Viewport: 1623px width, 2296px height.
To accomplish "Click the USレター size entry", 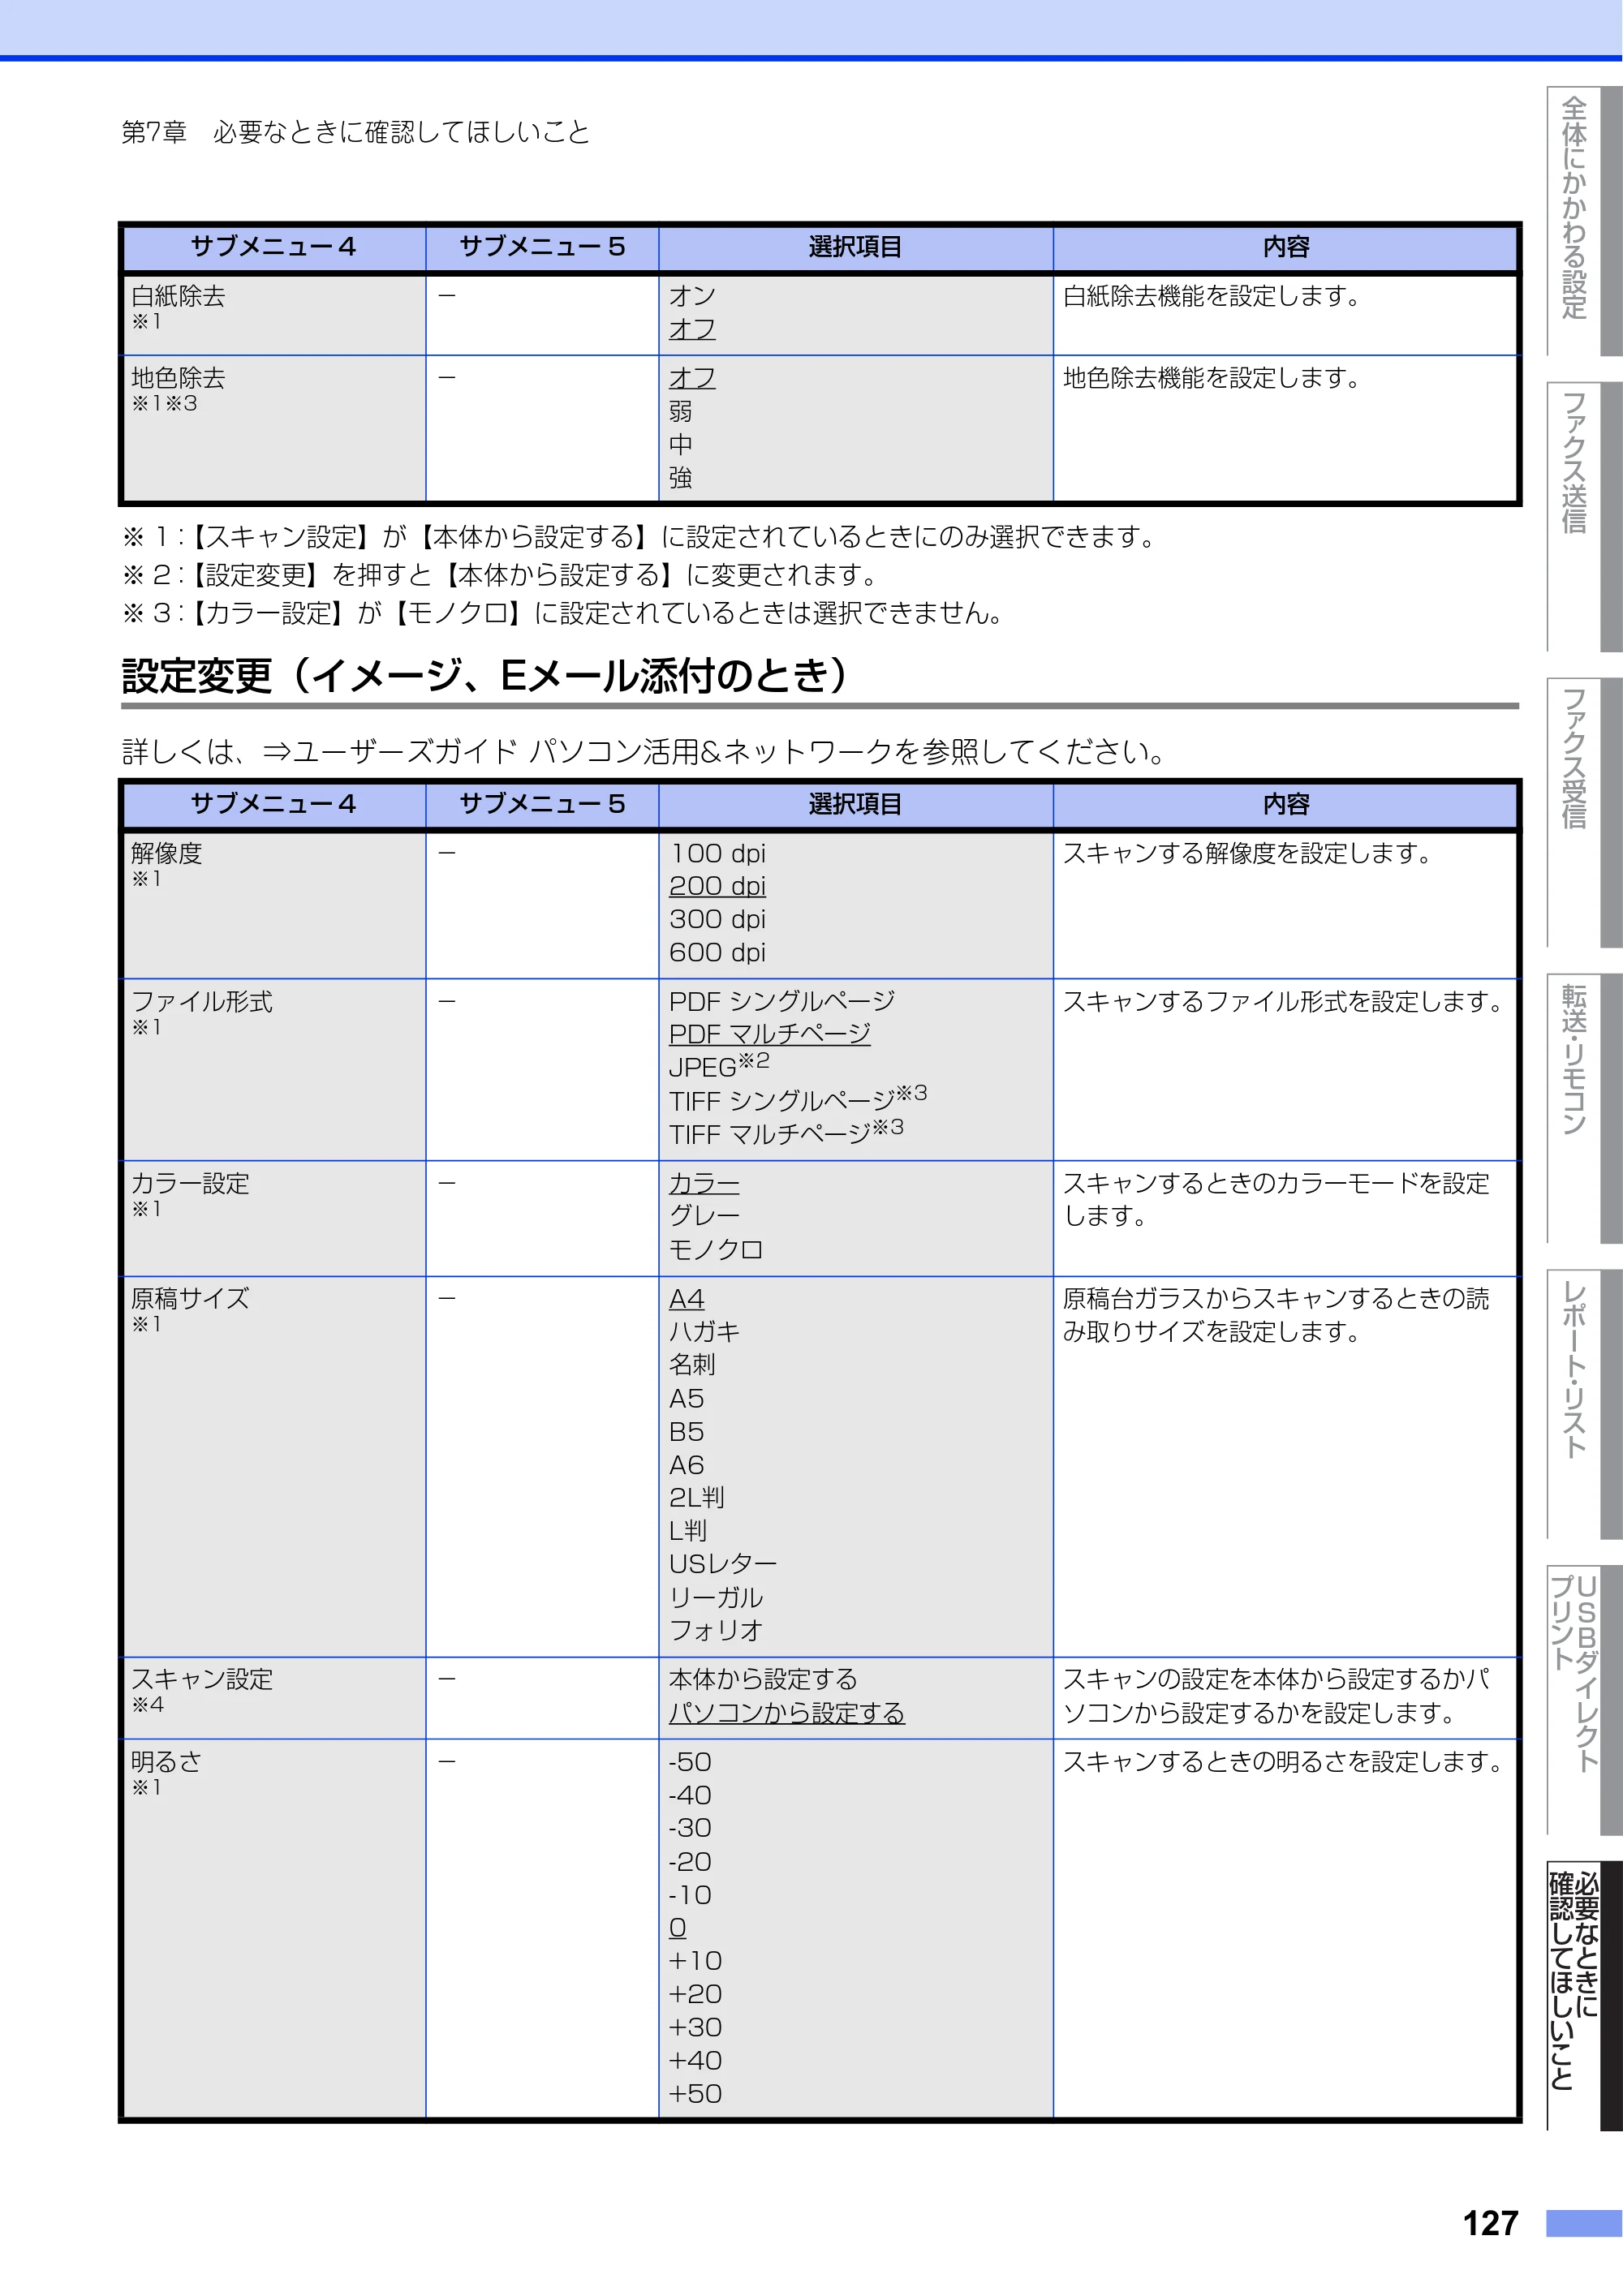I will 723,1564.
